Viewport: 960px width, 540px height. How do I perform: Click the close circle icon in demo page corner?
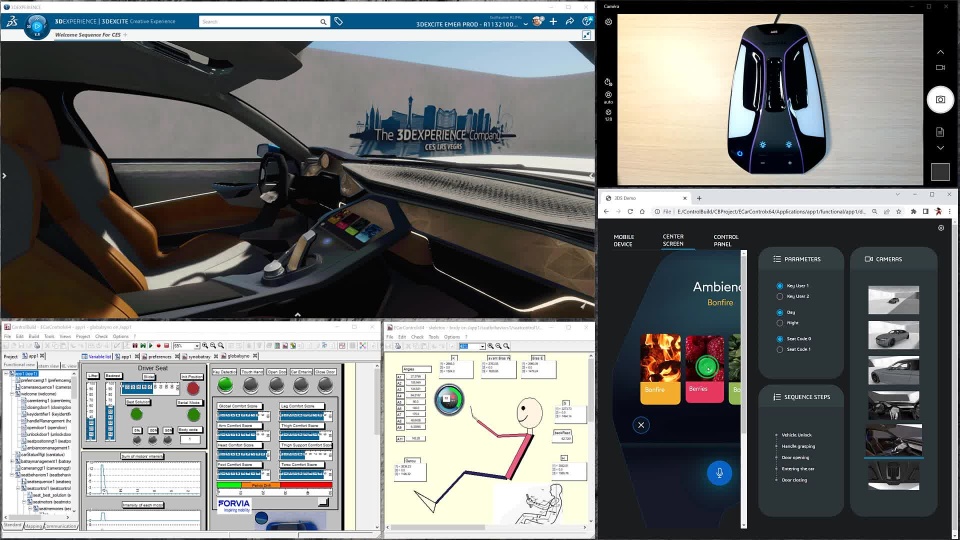click(941, 228)
